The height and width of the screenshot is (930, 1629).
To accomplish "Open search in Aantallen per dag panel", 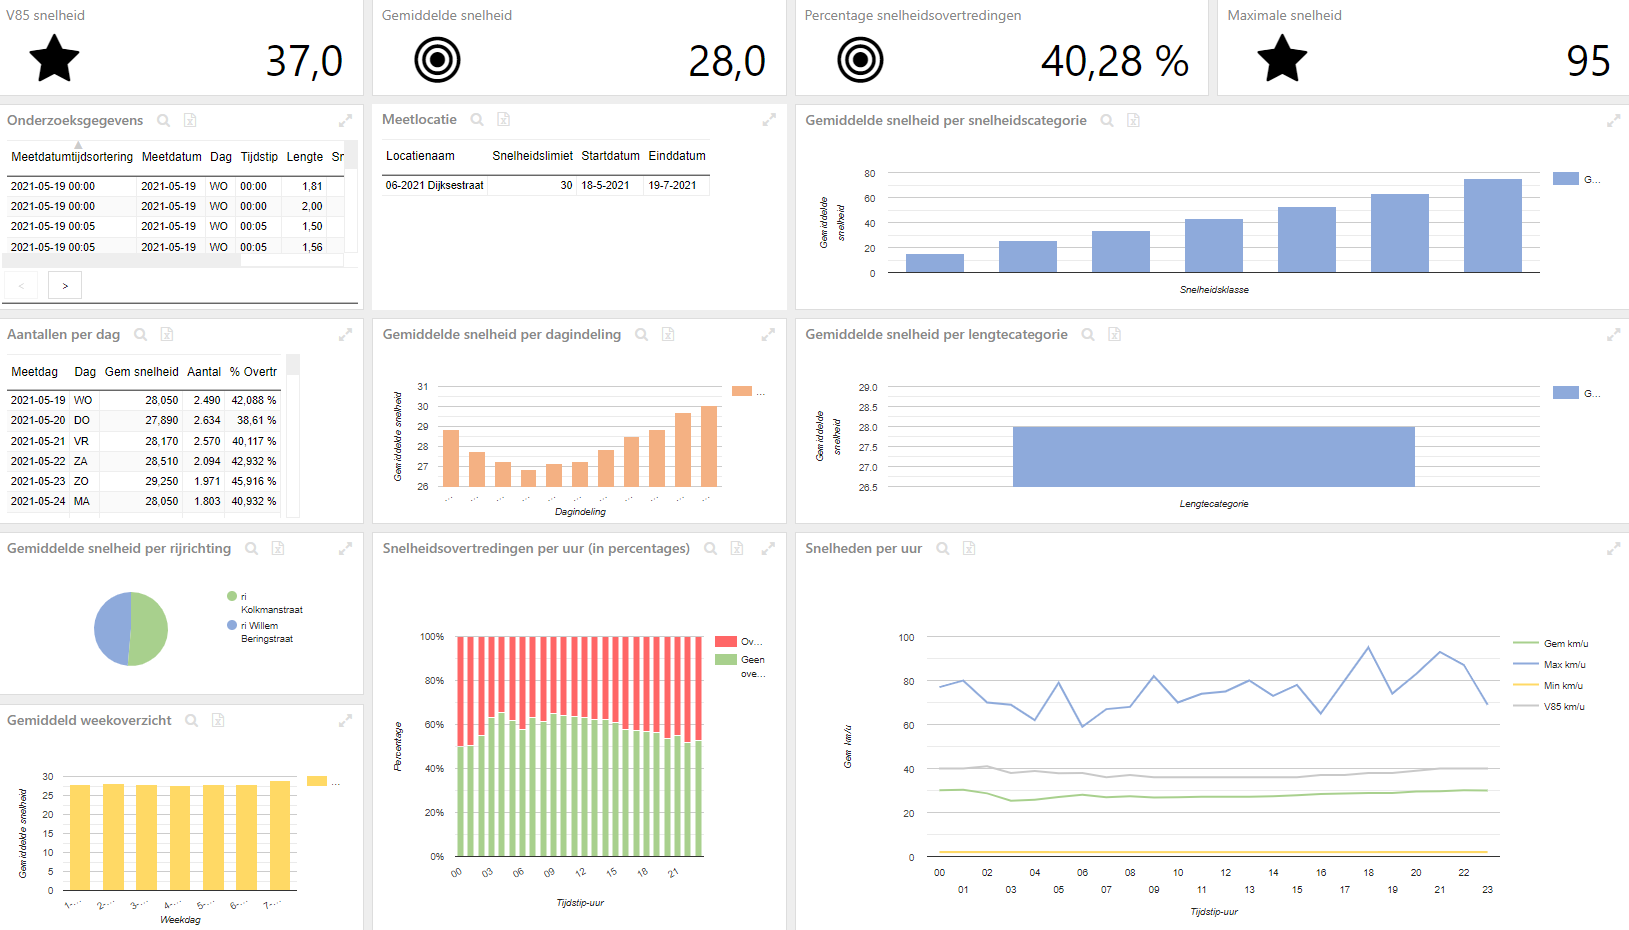I will pos(141,334).
